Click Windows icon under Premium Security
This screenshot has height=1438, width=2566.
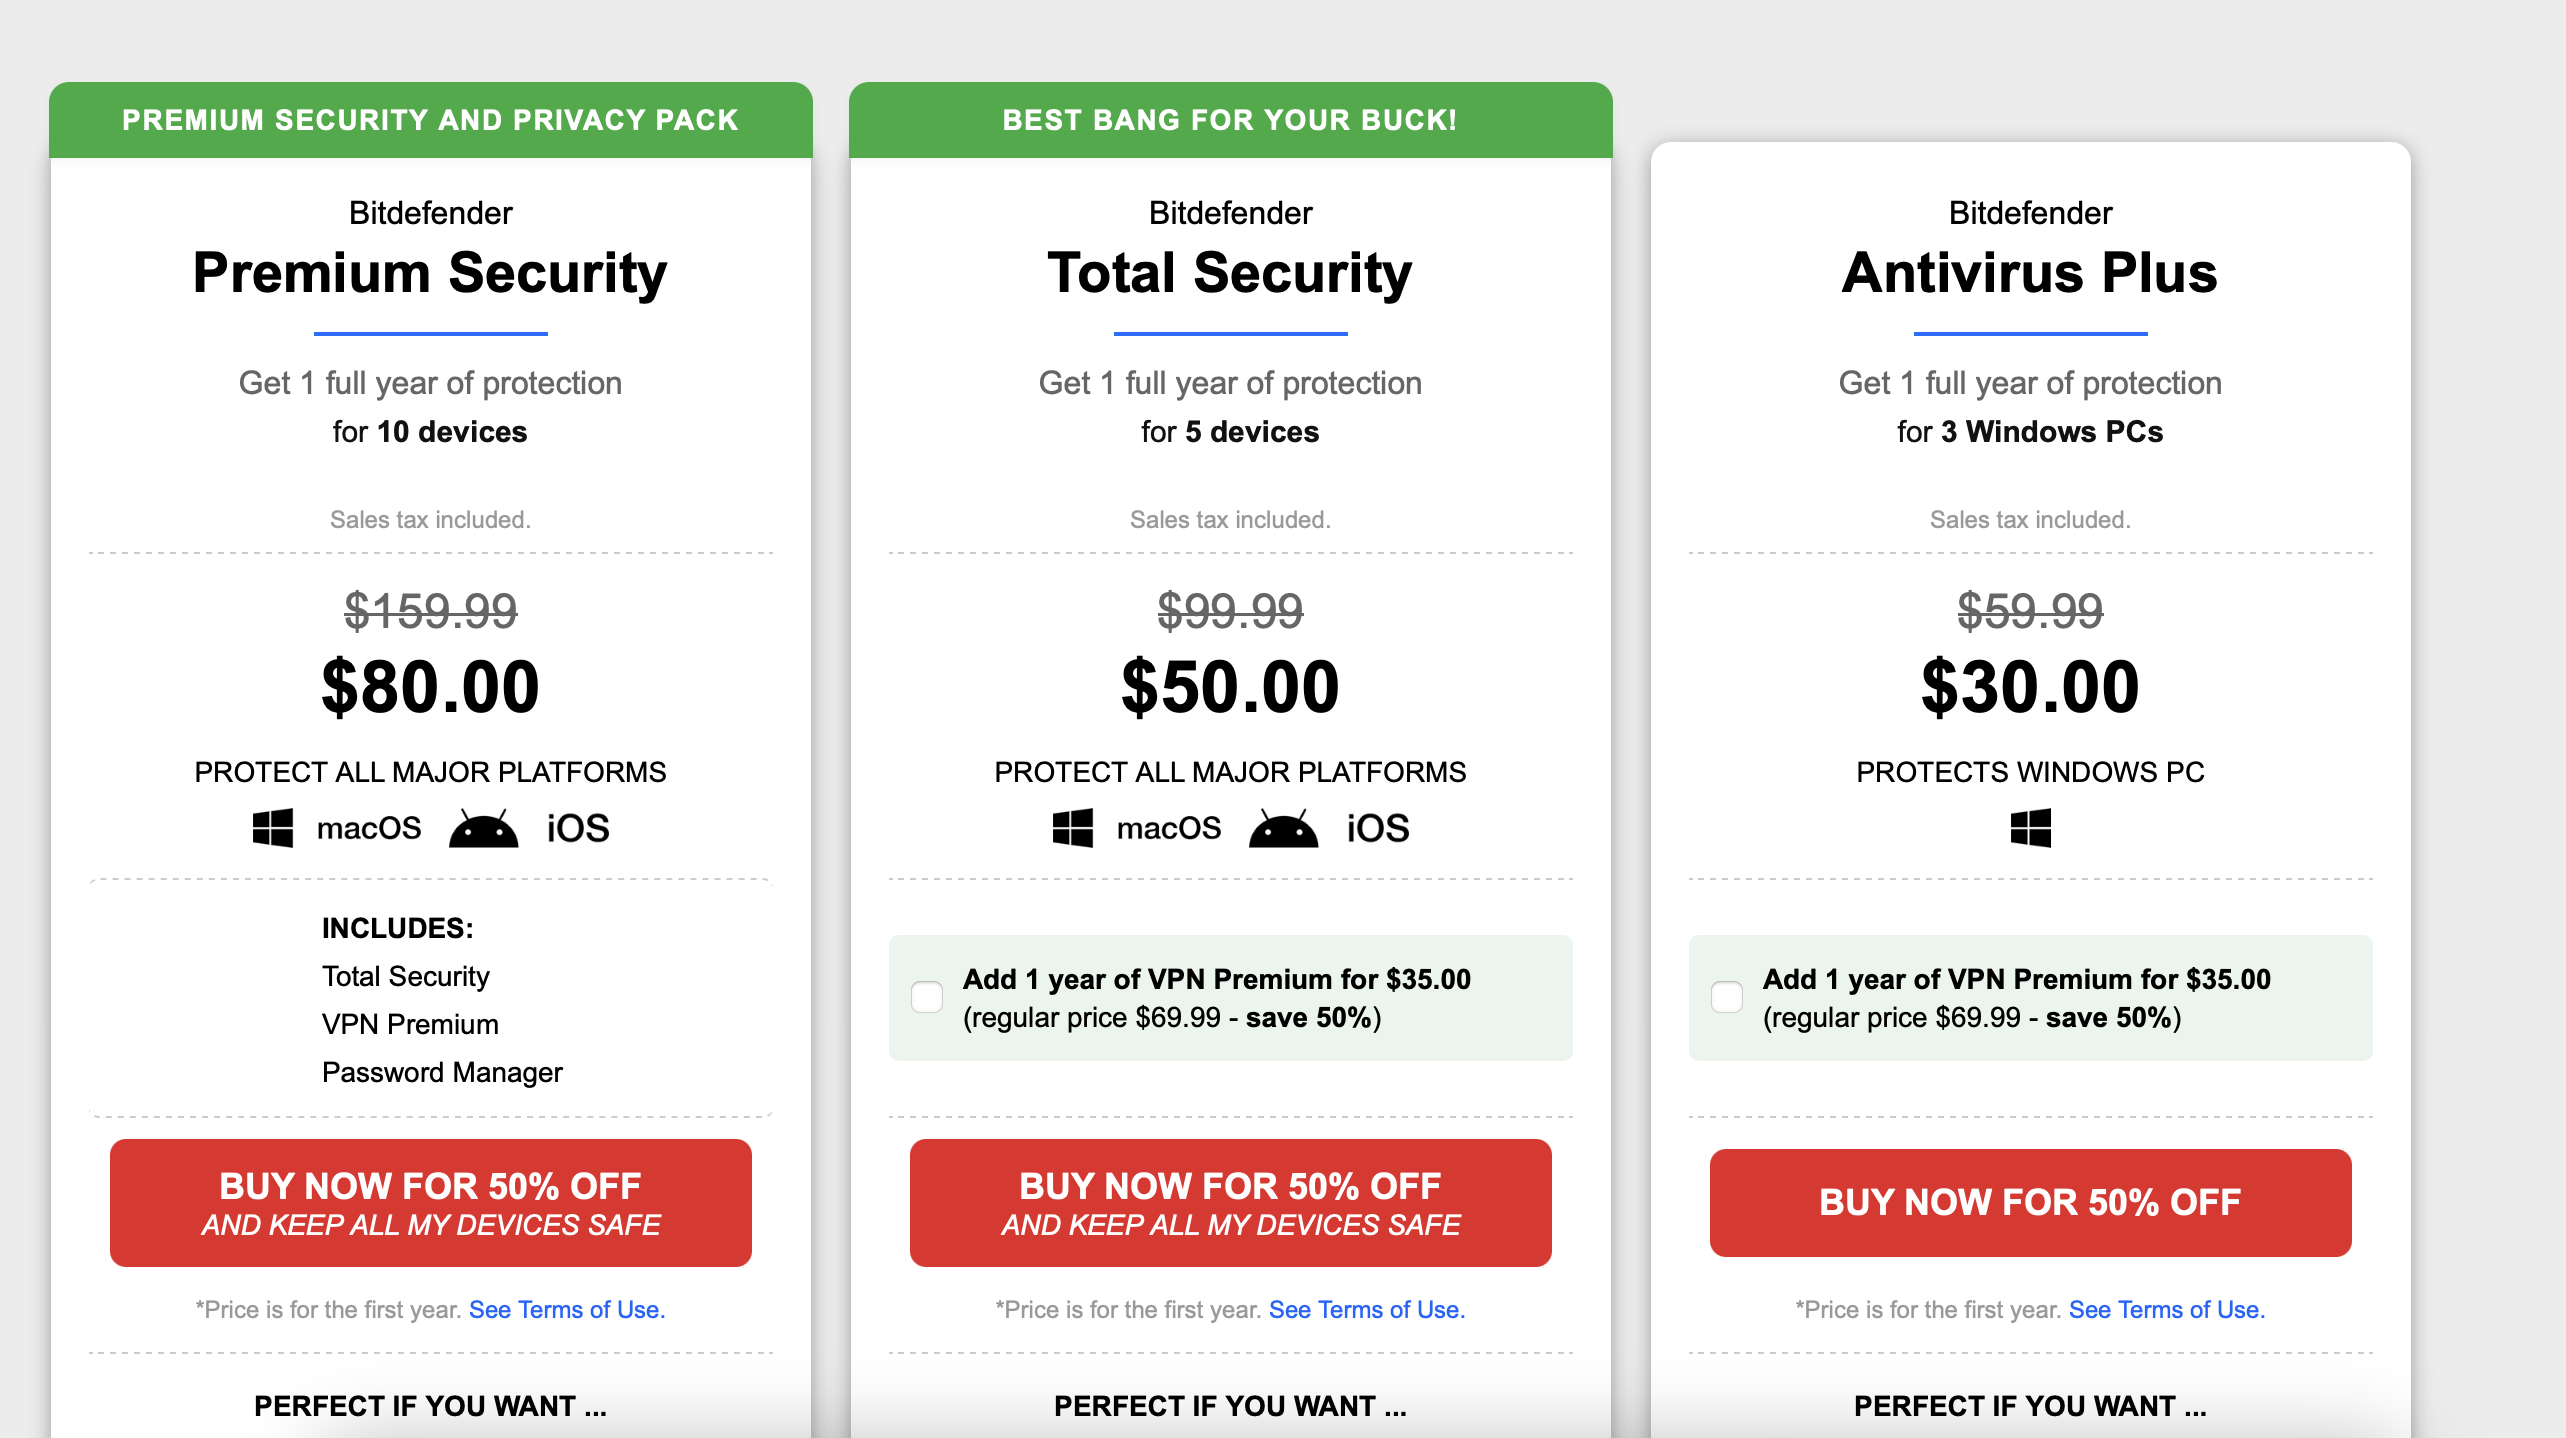(272, 828)
